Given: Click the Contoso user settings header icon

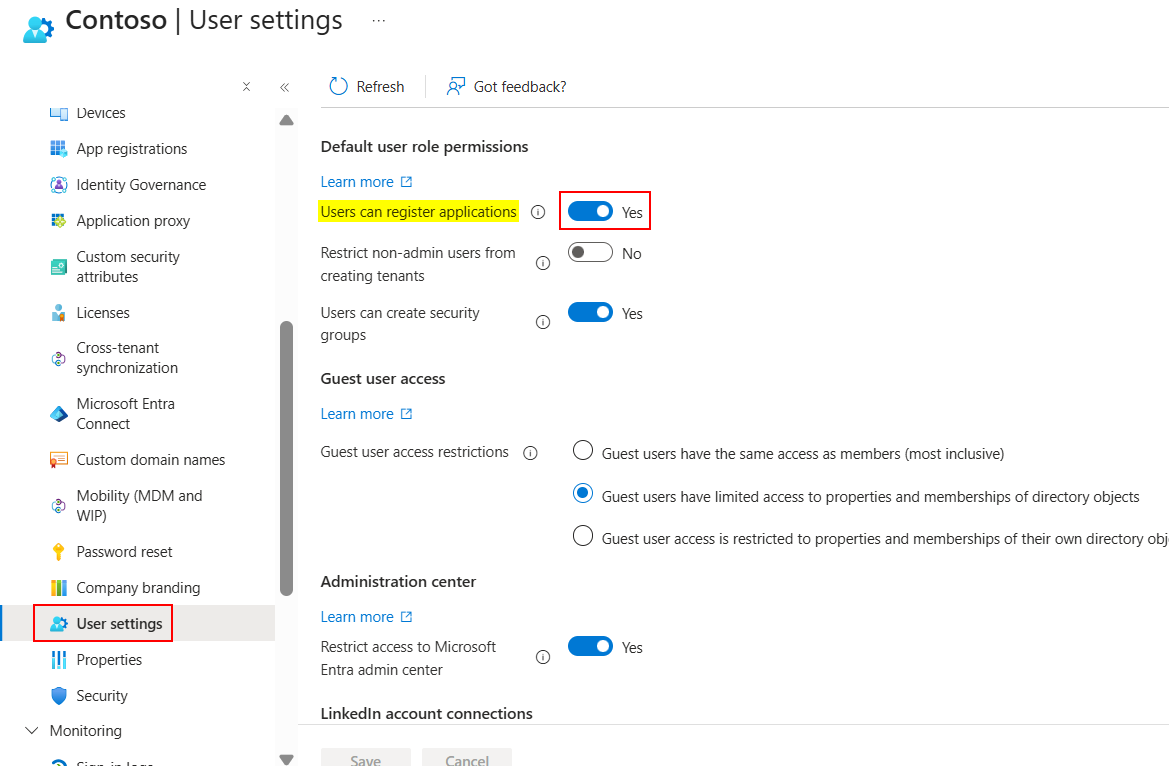Looking at the screenshot, I should click(38, 28).
